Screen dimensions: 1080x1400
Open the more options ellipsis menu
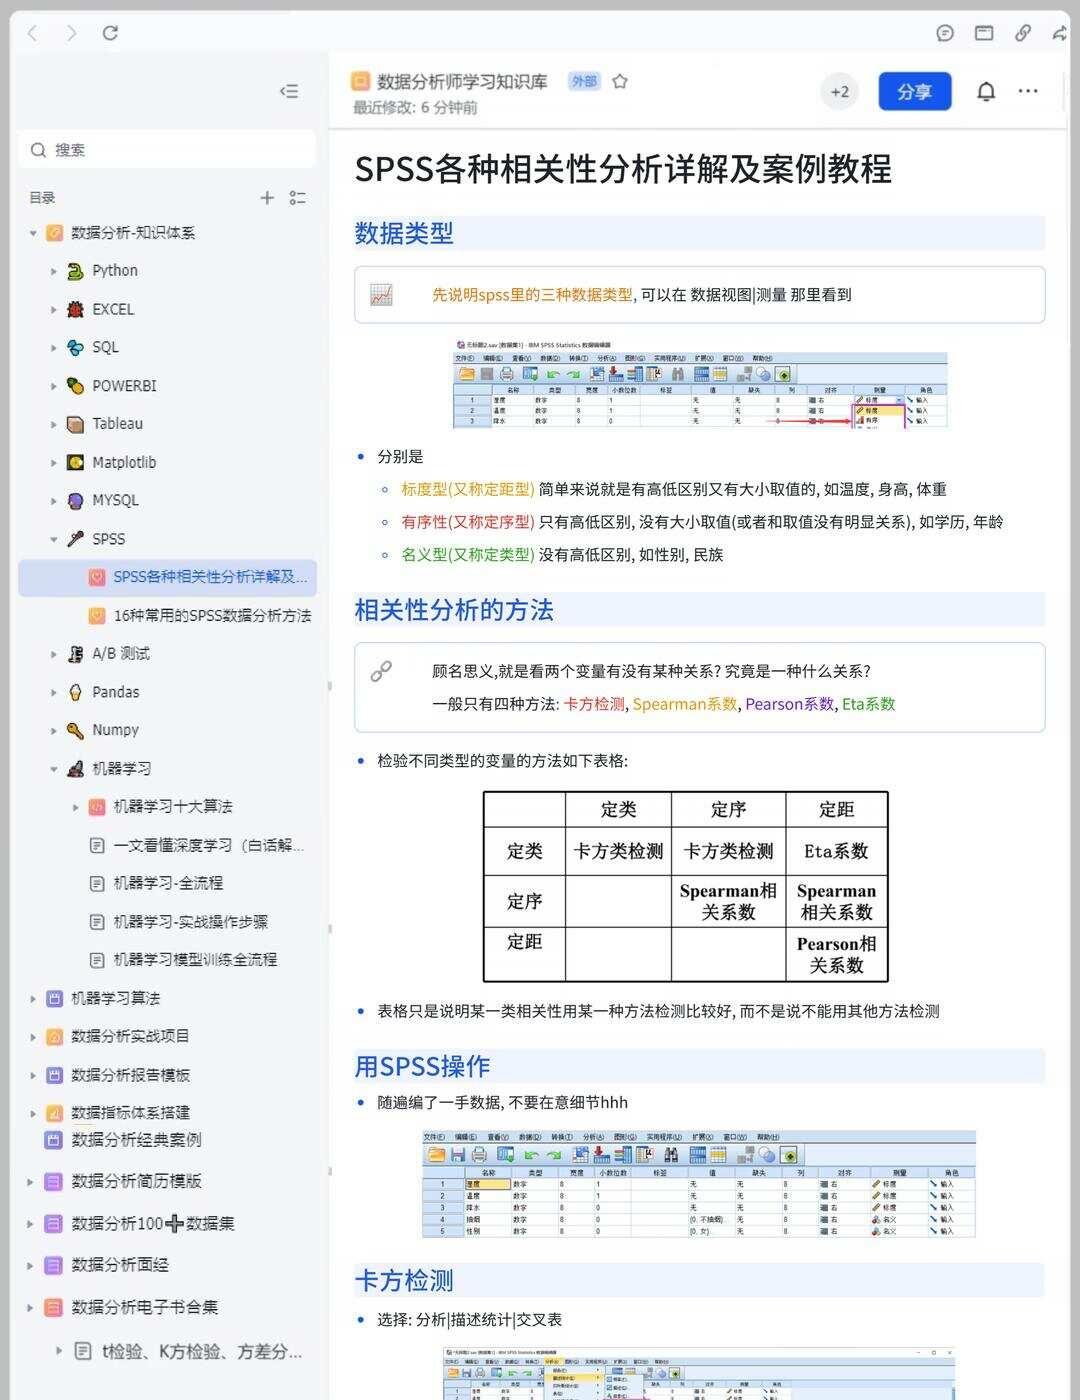click(x=1028, y=91)
